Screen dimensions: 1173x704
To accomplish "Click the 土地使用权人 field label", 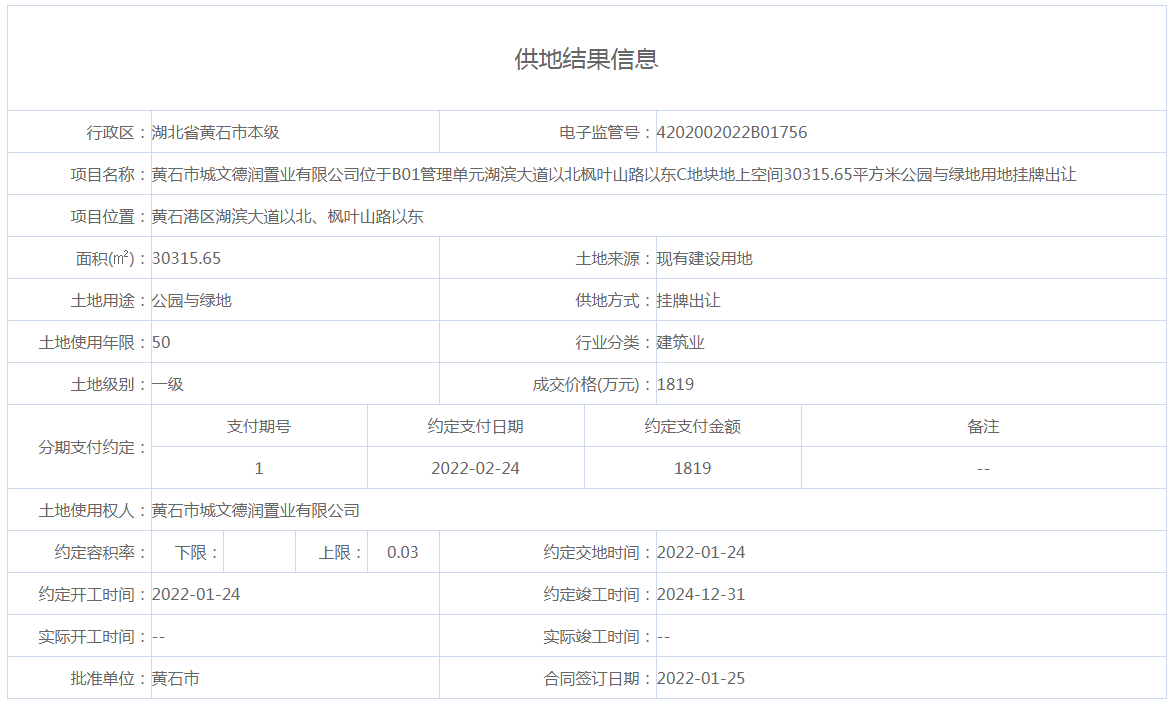I will 94,510.
